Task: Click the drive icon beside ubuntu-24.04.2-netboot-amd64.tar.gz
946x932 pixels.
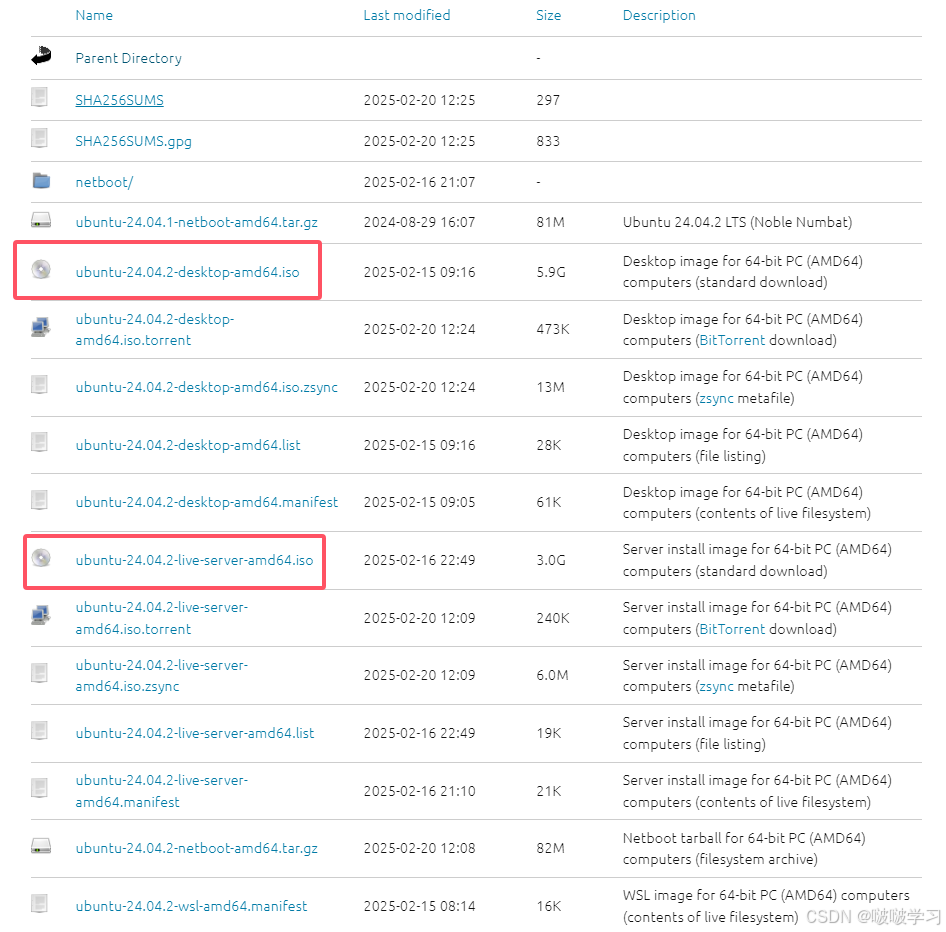Action: (x=41, y=846)
